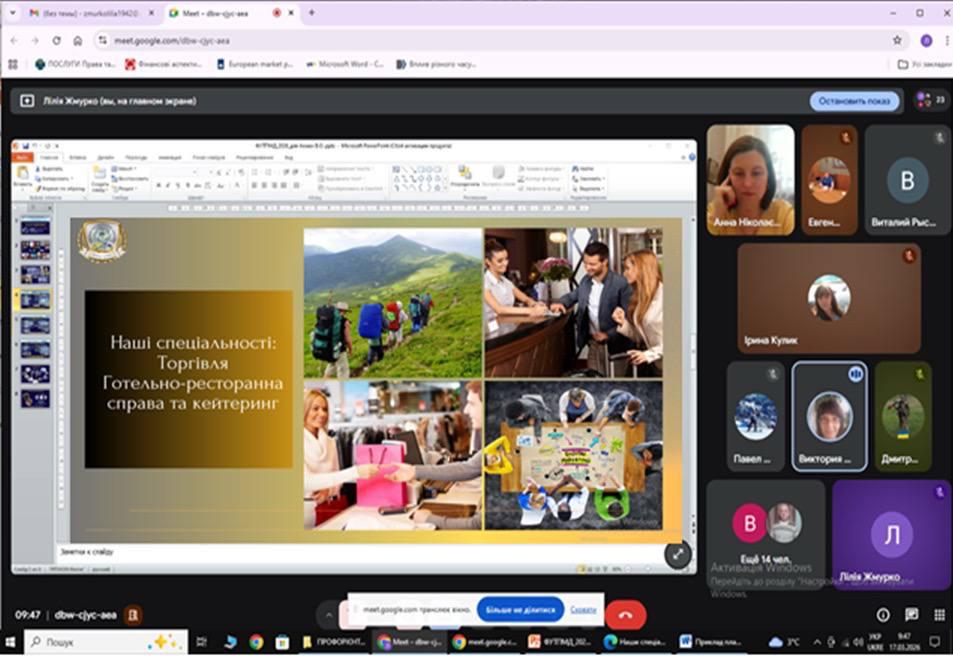Viewport: 953px width, 663px height.
Task: Click "Остановить показ" button
Action: [x=853, y=101]
